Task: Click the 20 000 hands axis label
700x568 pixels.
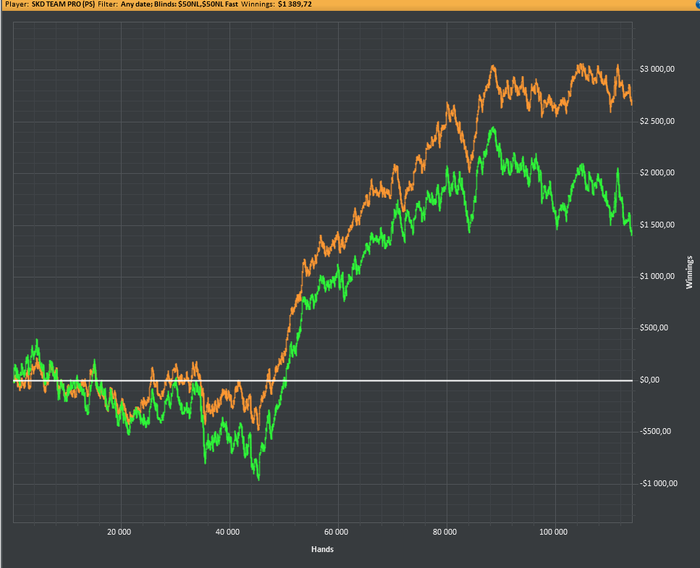Action: tap(119, 532)
